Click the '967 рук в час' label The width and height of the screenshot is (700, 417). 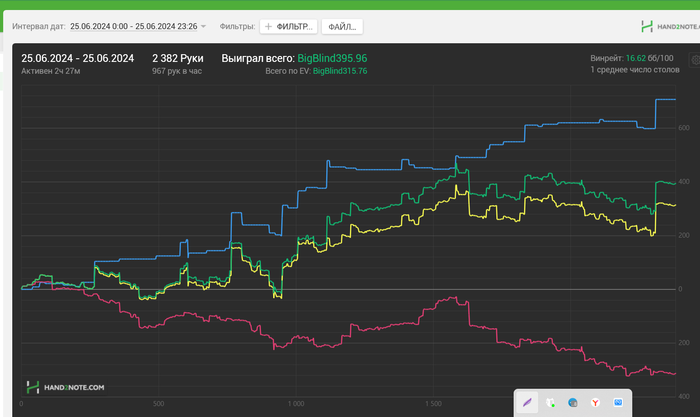[177, 71]
